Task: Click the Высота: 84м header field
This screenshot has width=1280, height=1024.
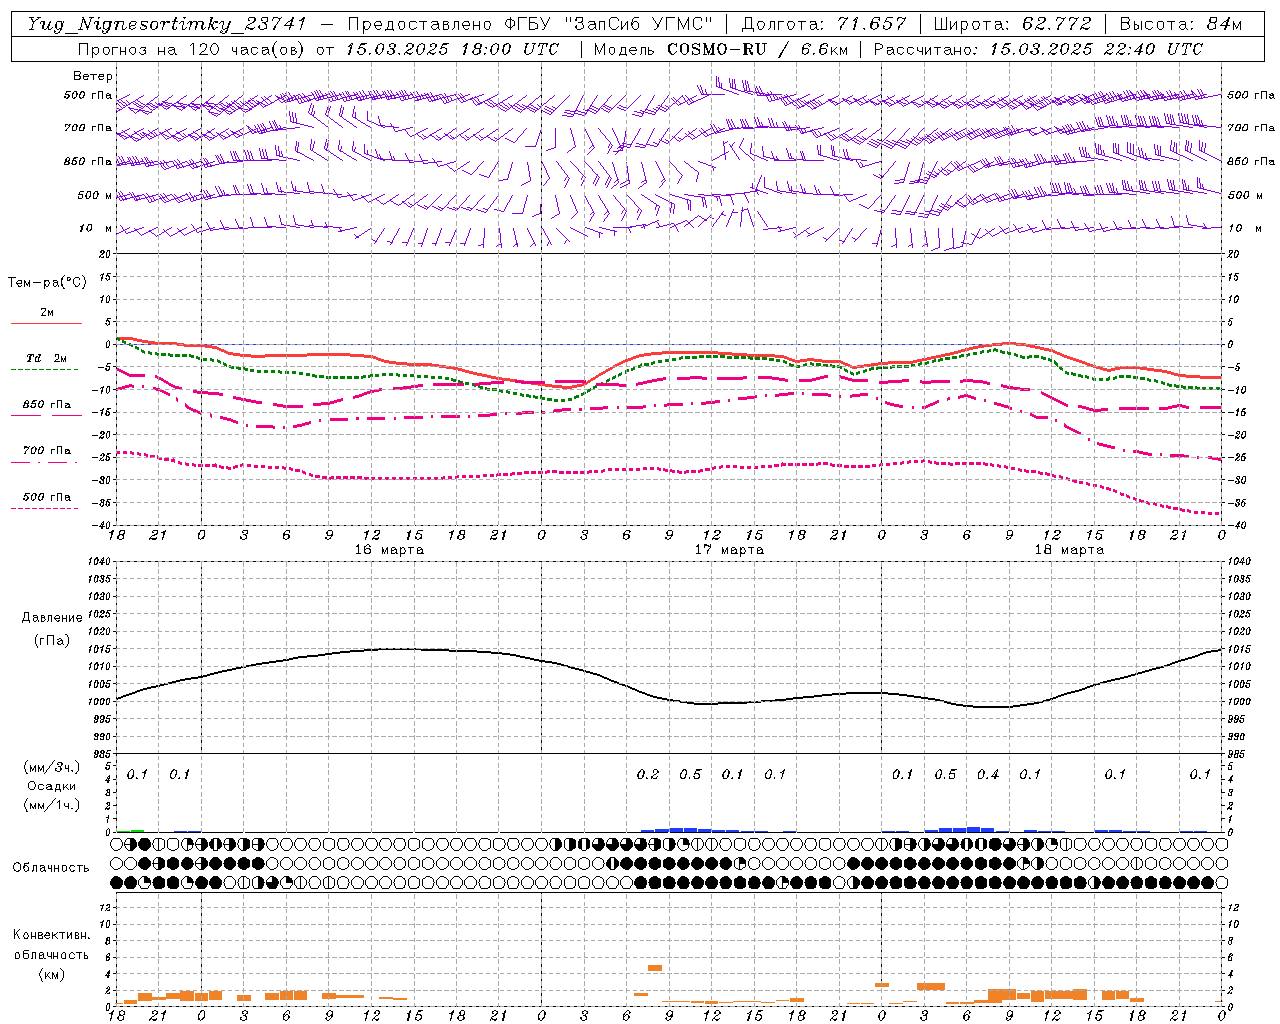Action: tap(1180, 24)
